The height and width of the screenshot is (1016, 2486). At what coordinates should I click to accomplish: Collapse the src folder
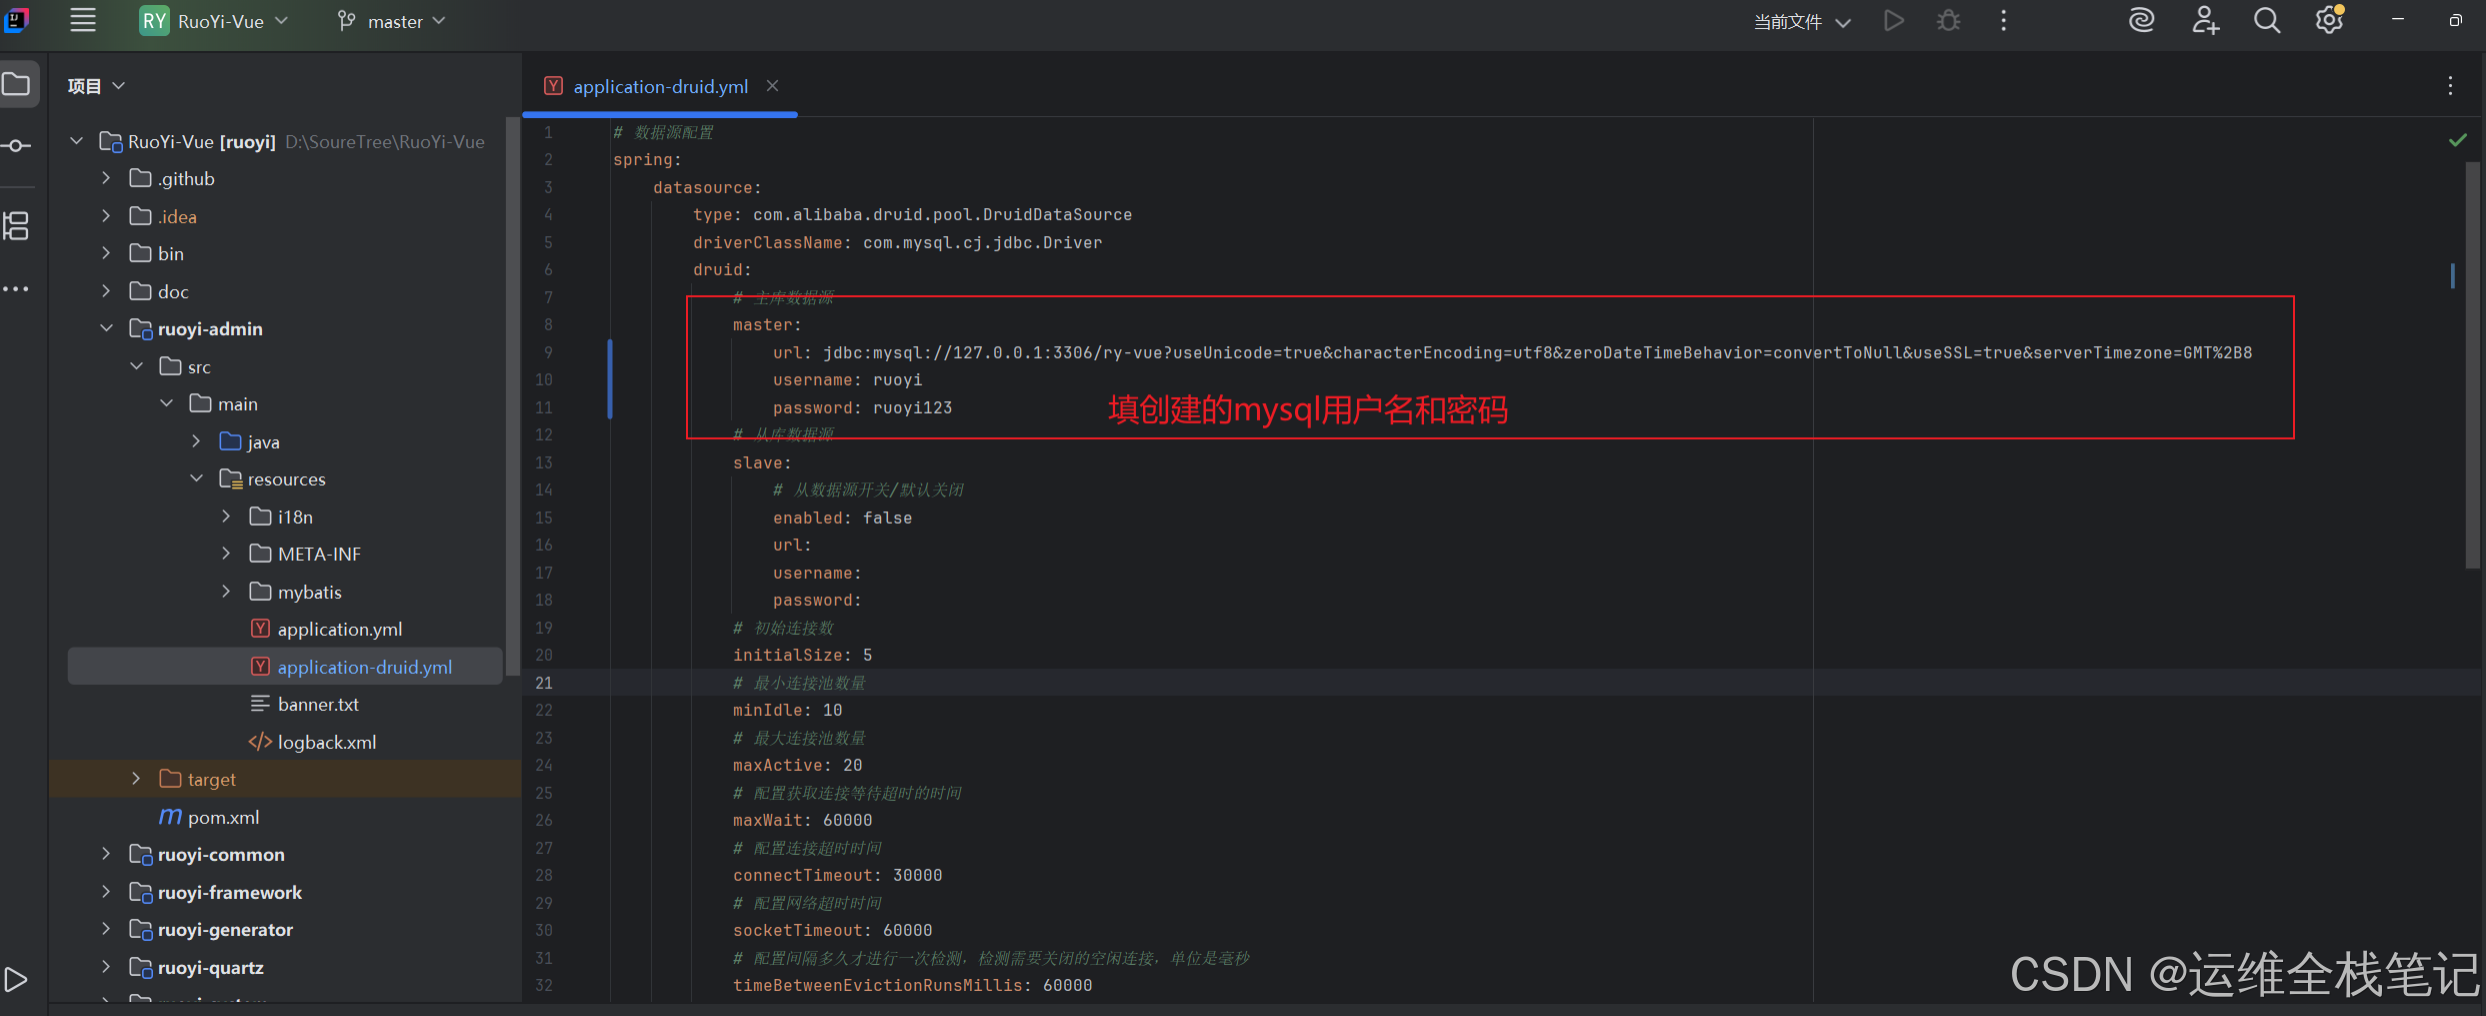pos(137,366)
